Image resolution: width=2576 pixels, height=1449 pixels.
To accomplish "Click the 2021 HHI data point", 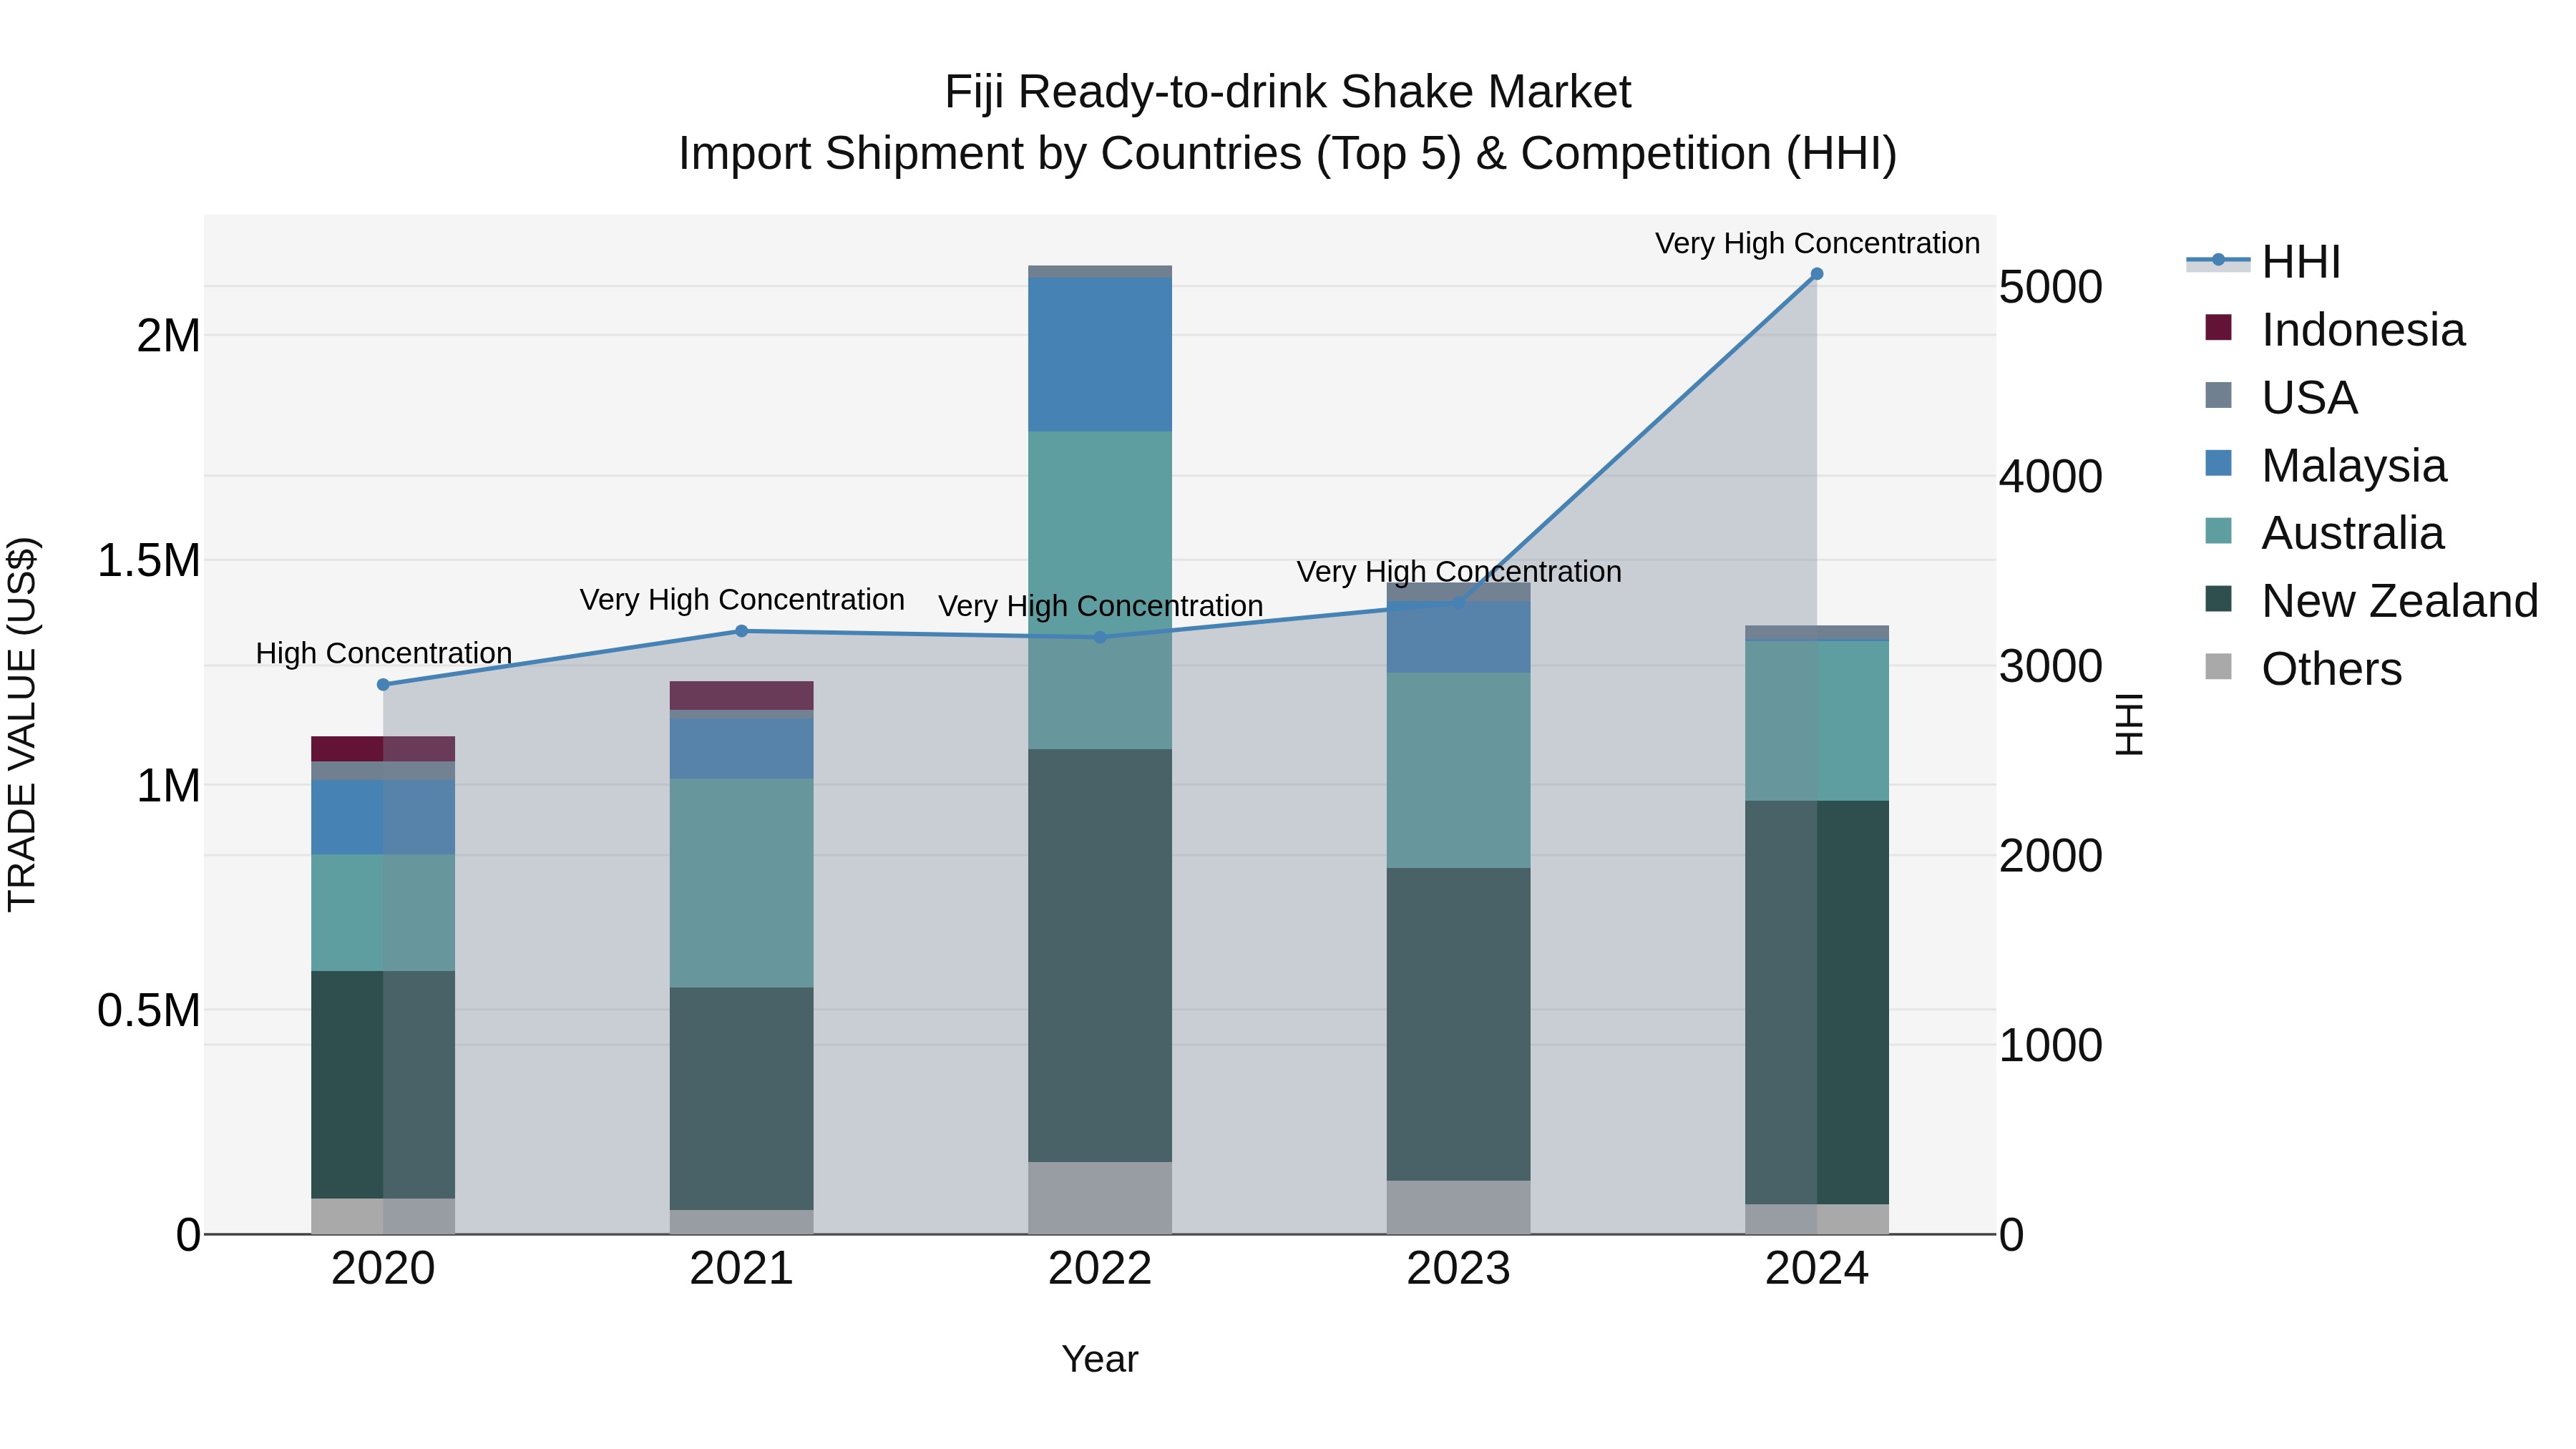I will tap(742, 631).
